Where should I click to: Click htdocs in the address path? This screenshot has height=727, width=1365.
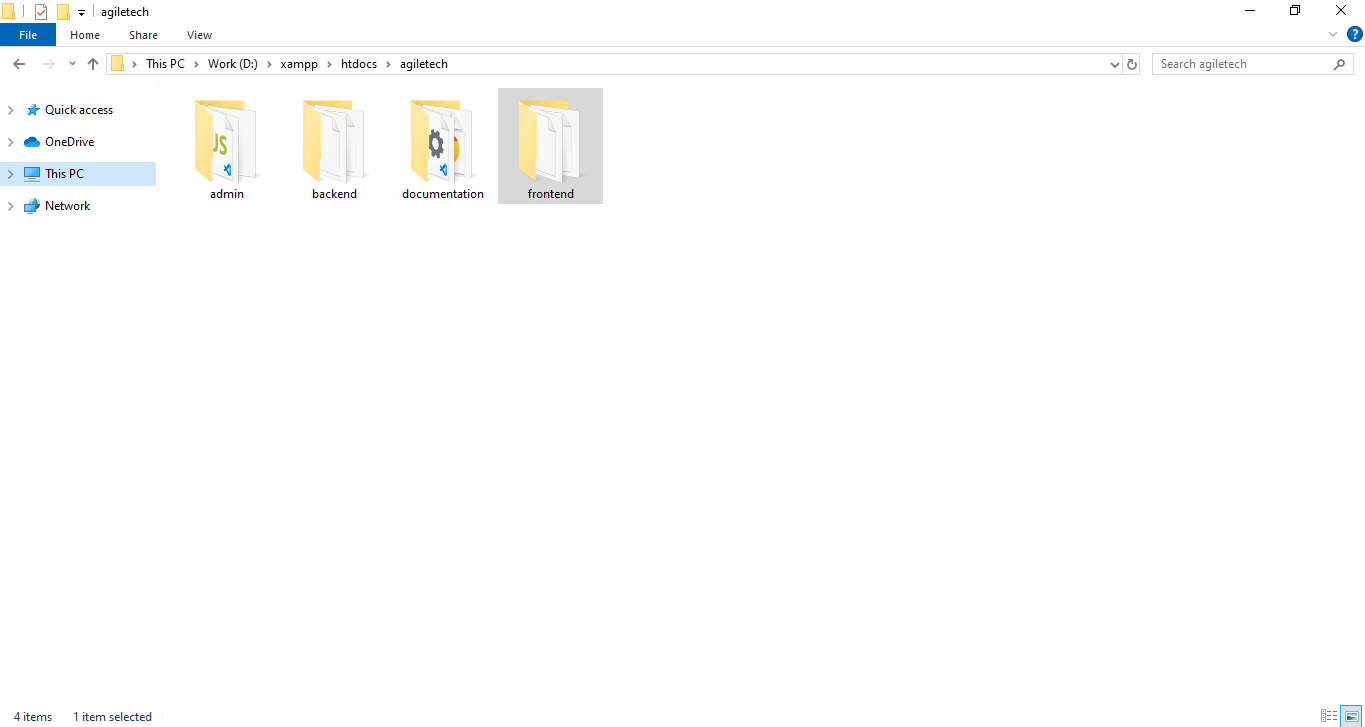(x=359, y=64)
